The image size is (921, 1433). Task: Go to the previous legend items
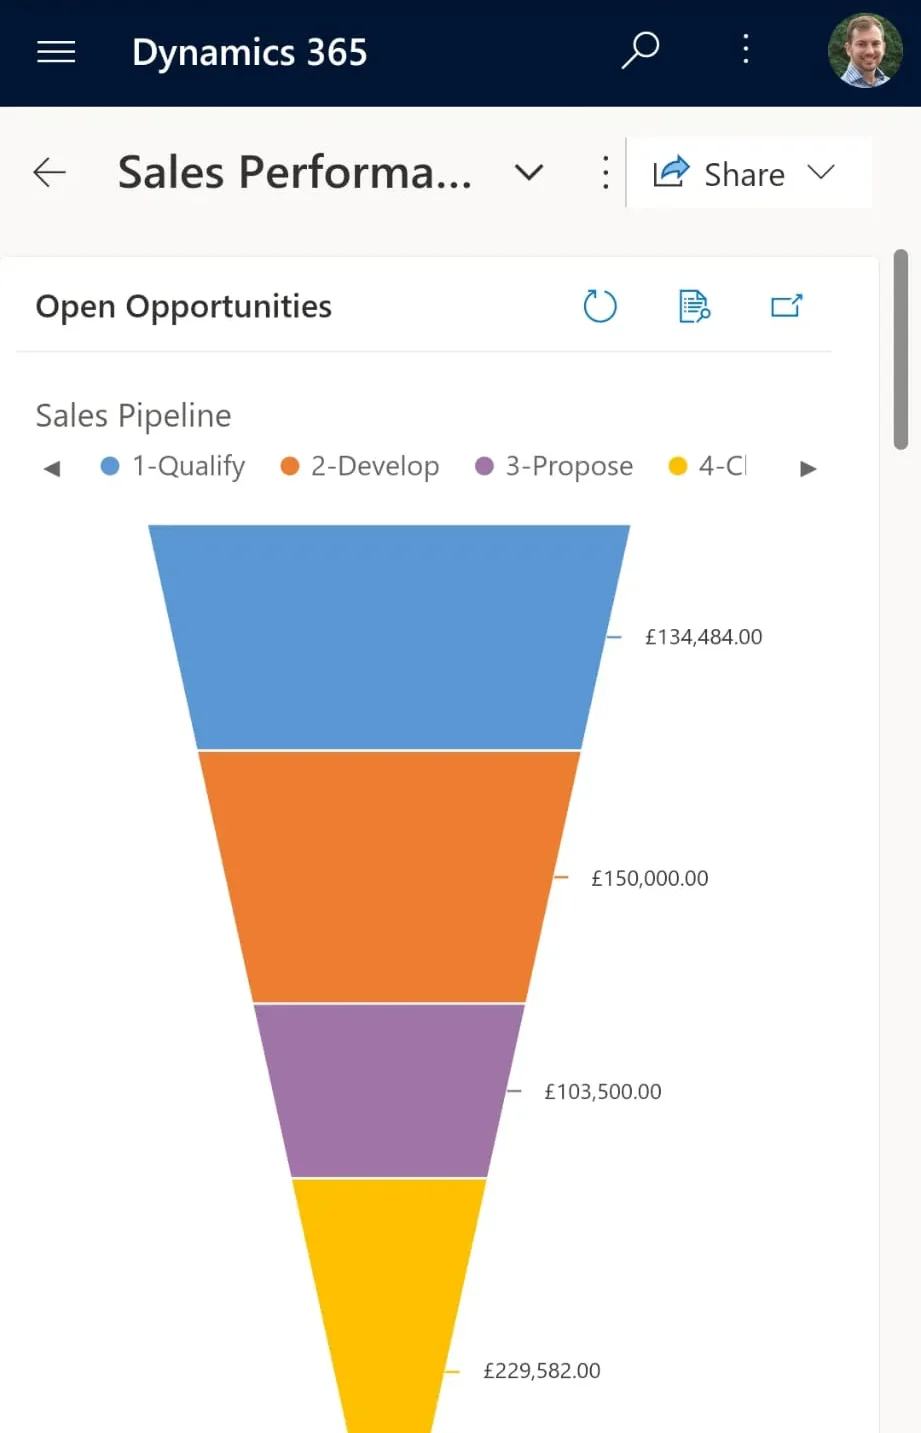(x=52, y=468)
